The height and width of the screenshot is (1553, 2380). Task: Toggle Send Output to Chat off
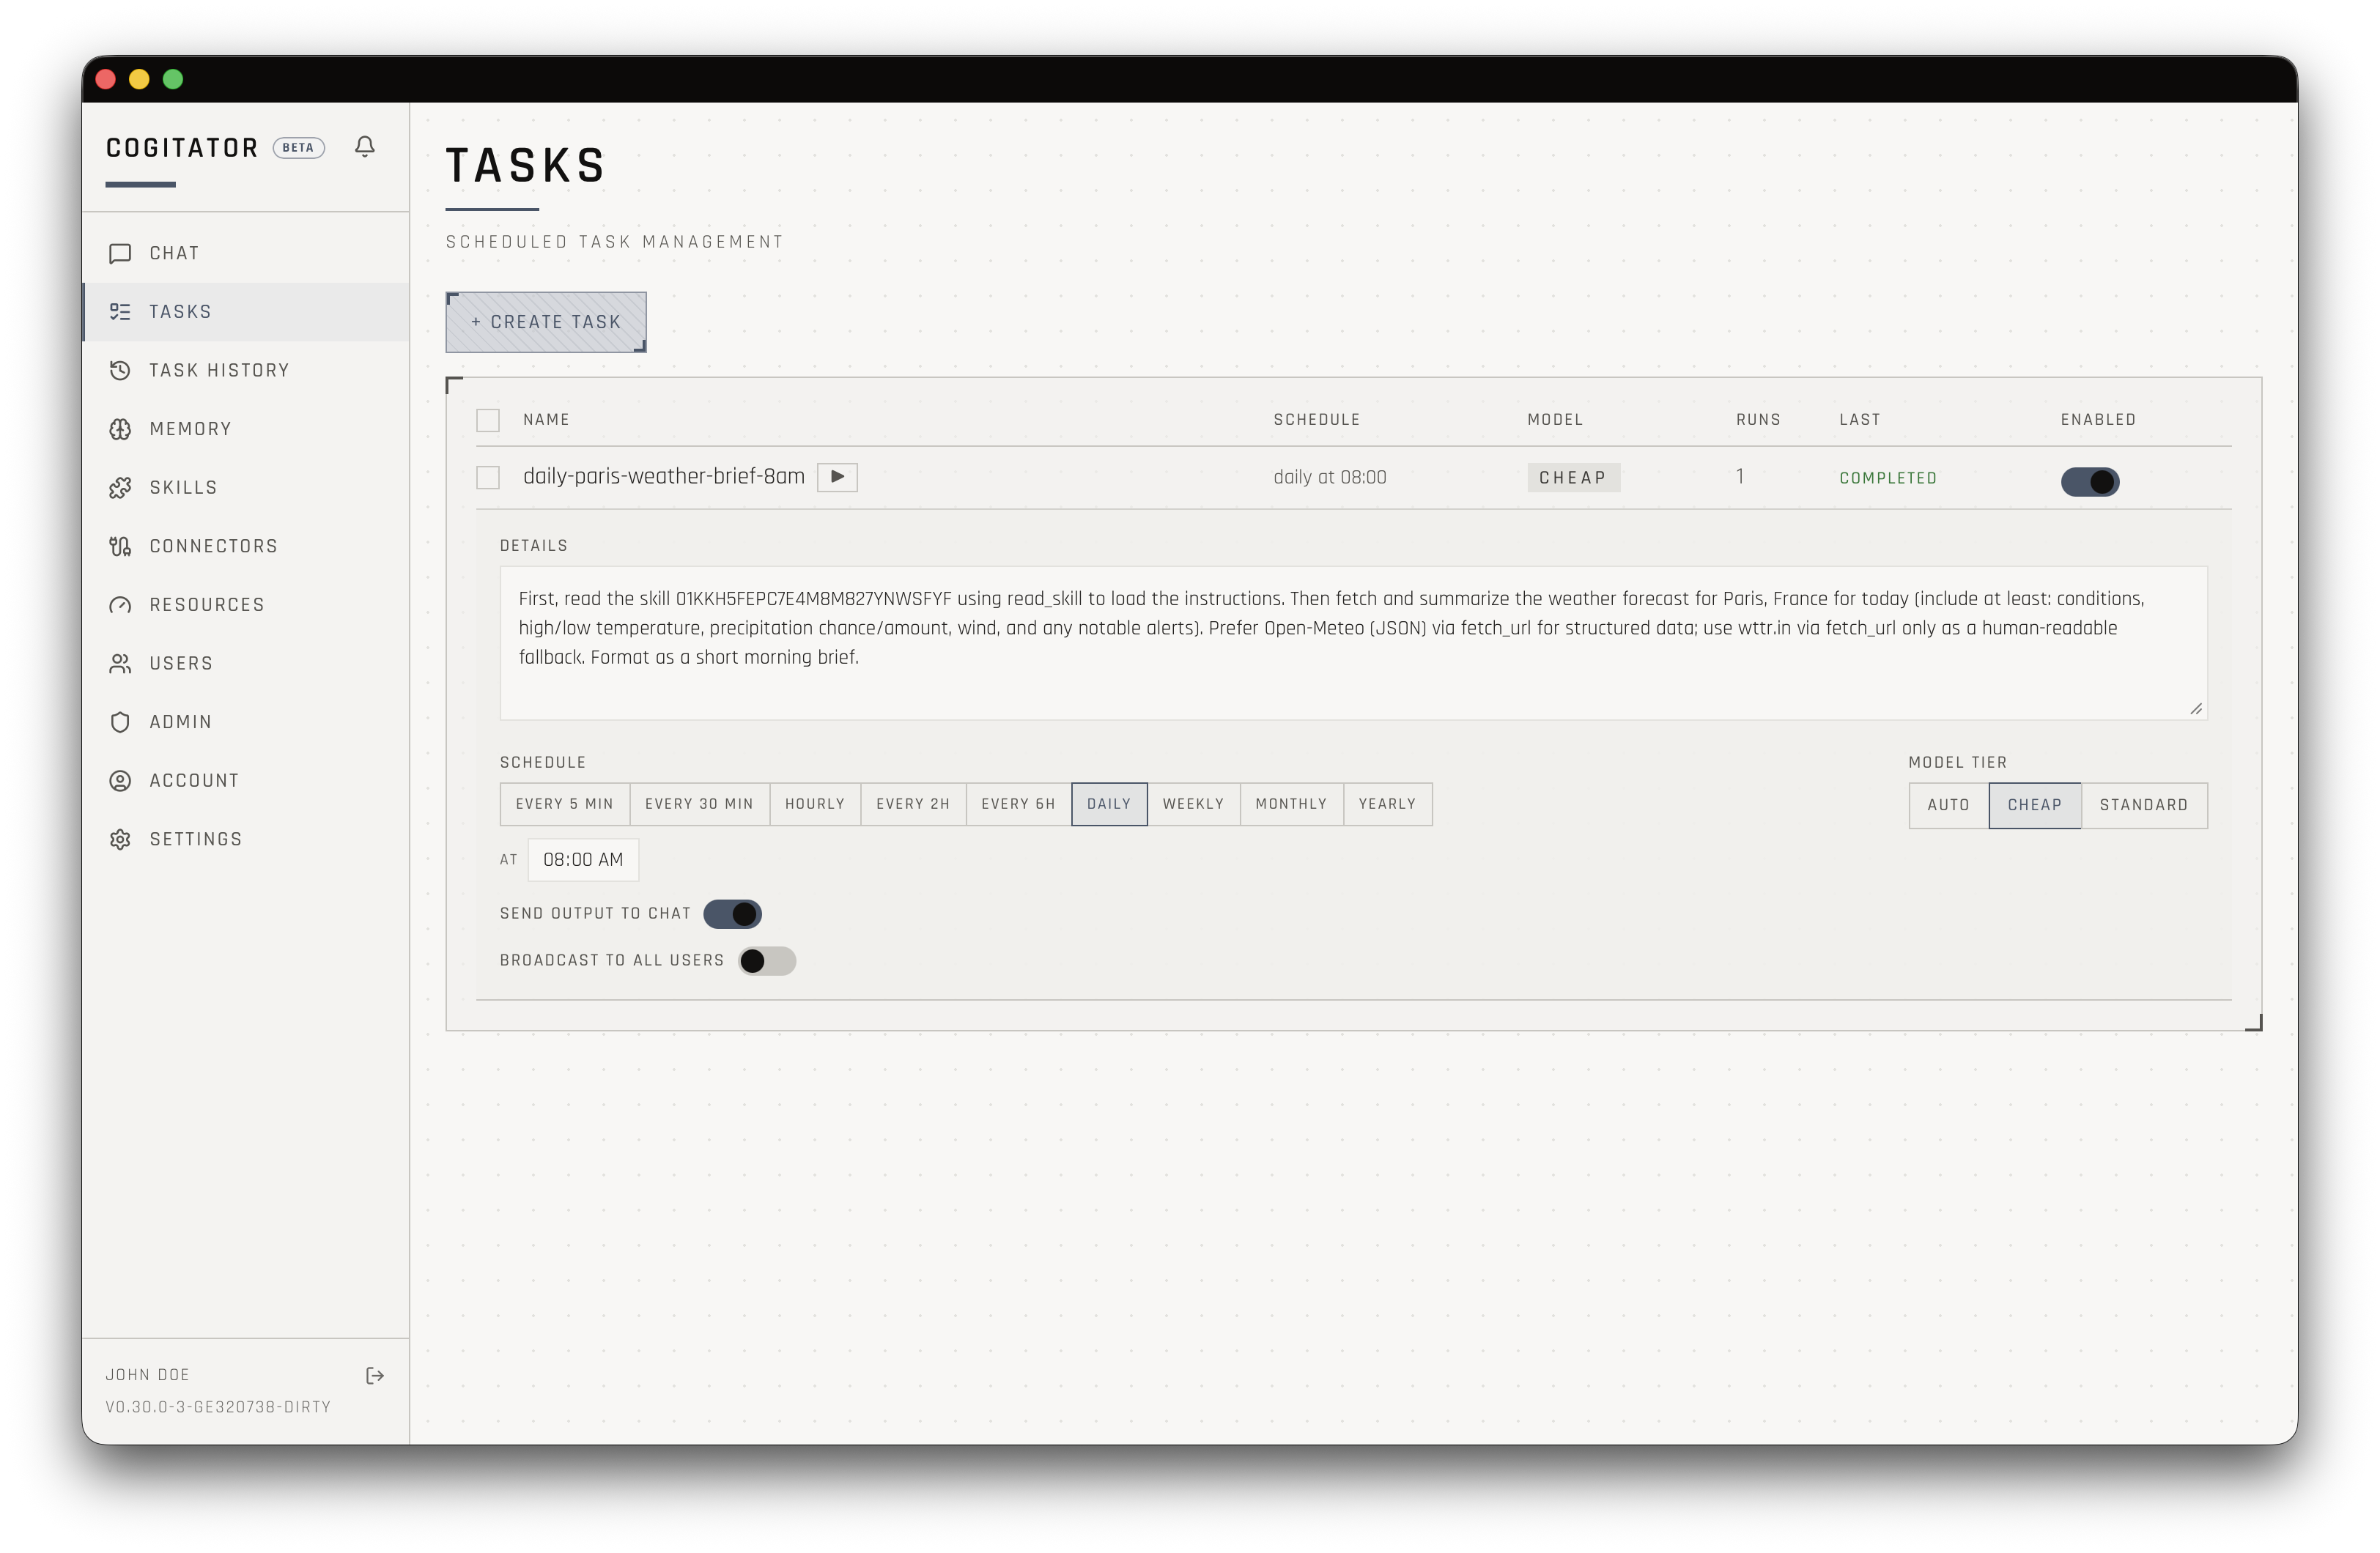[732, 914]
